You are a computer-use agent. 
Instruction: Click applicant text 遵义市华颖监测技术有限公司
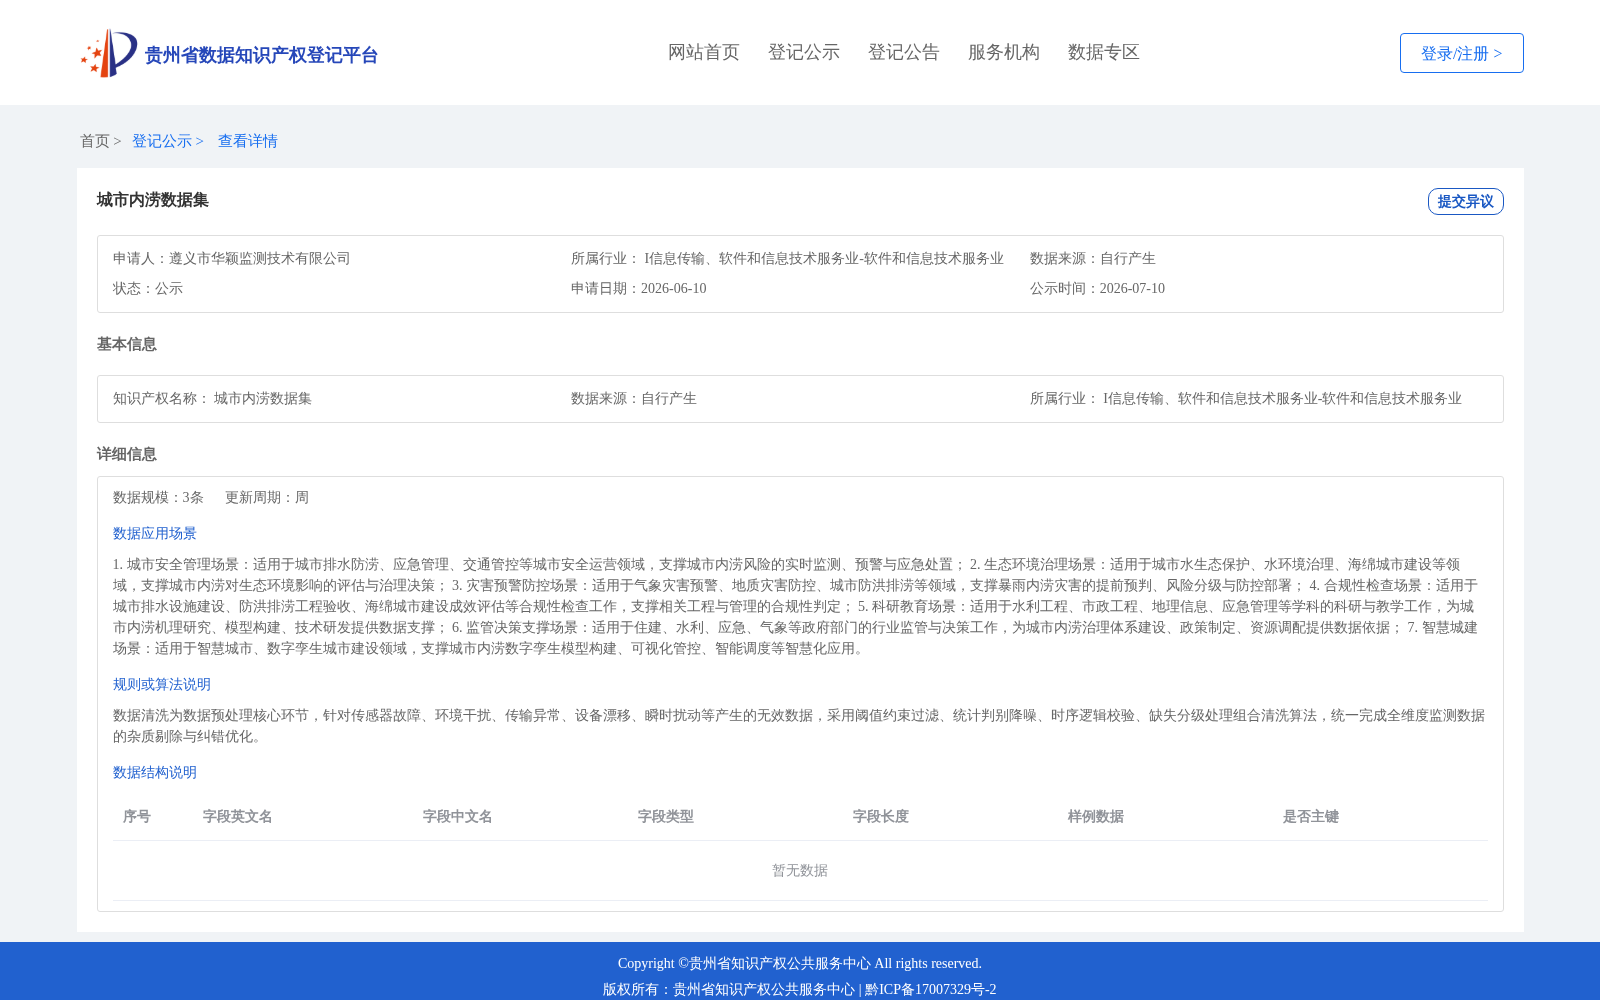[260, 258]
